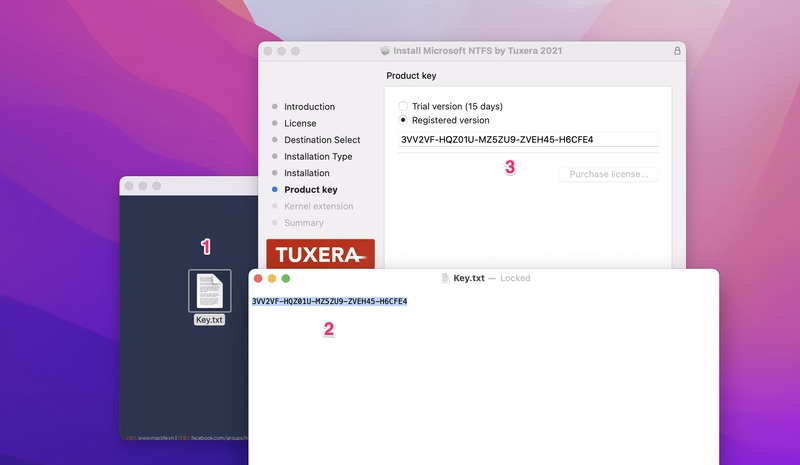Click the Purchase license... button
Viewport: 800px width, 465px height.
[x=609, y=174]
